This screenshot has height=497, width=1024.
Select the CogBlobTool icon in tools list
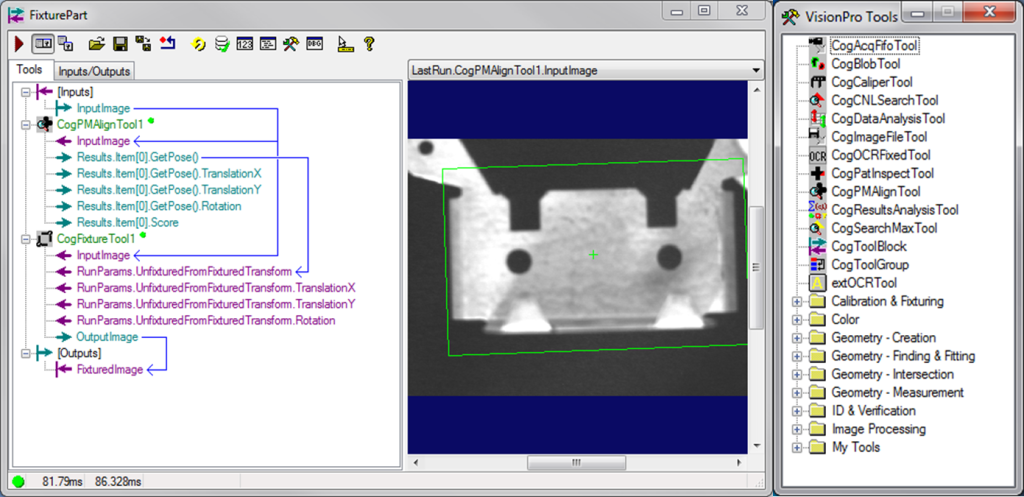pyautogui.click(x=817, y=63)
